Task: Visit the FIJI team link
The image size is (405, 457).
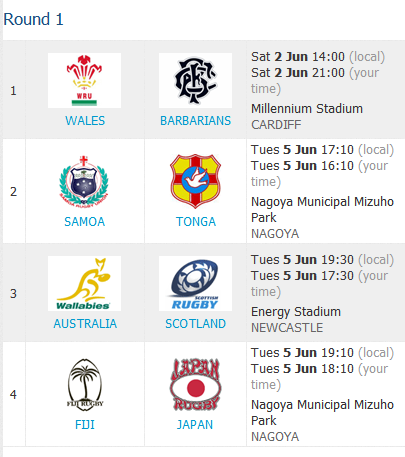Action: click(x=85, y=425)
